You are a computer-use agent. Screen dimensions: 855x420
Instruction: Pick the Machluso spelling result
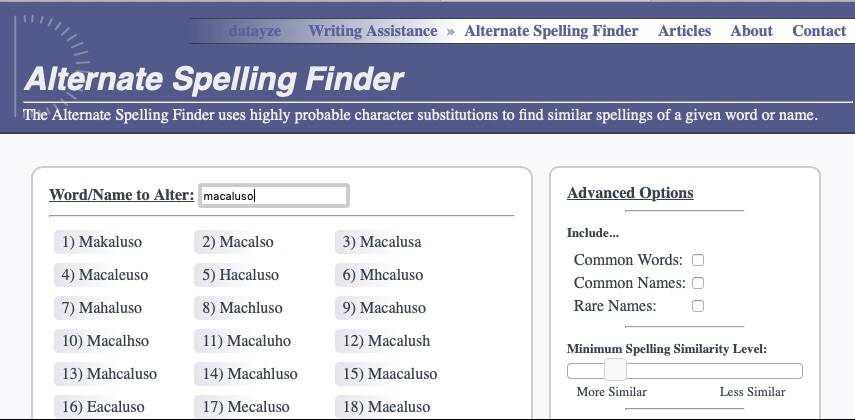[x=242, y=308]
